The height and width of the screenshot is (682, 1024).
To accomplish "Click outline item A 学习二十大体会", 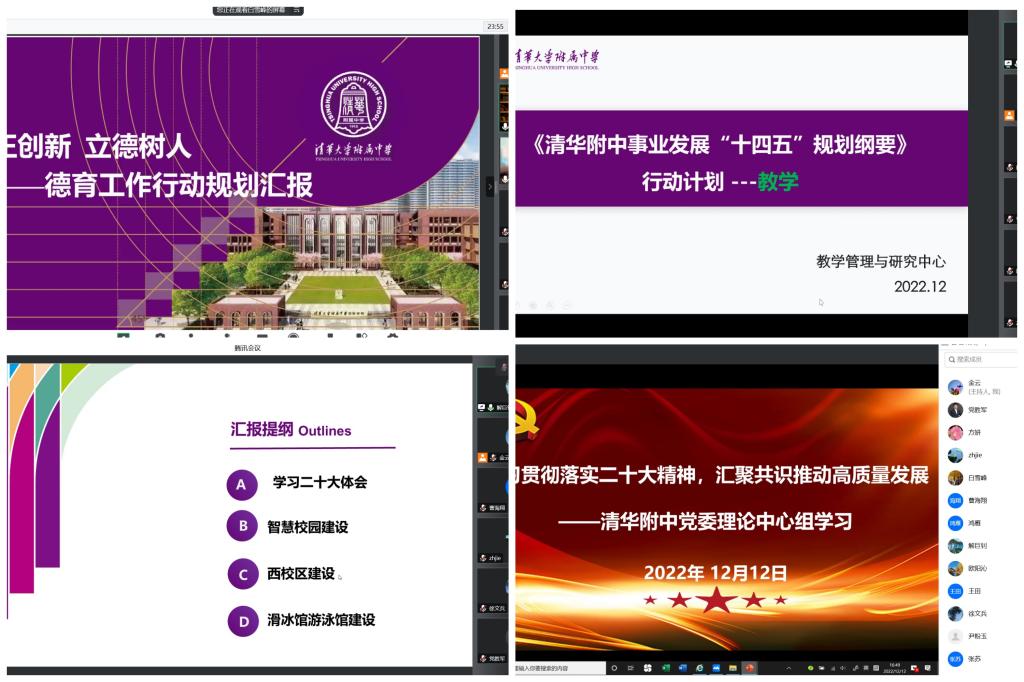I will click(x=319, y=482).
